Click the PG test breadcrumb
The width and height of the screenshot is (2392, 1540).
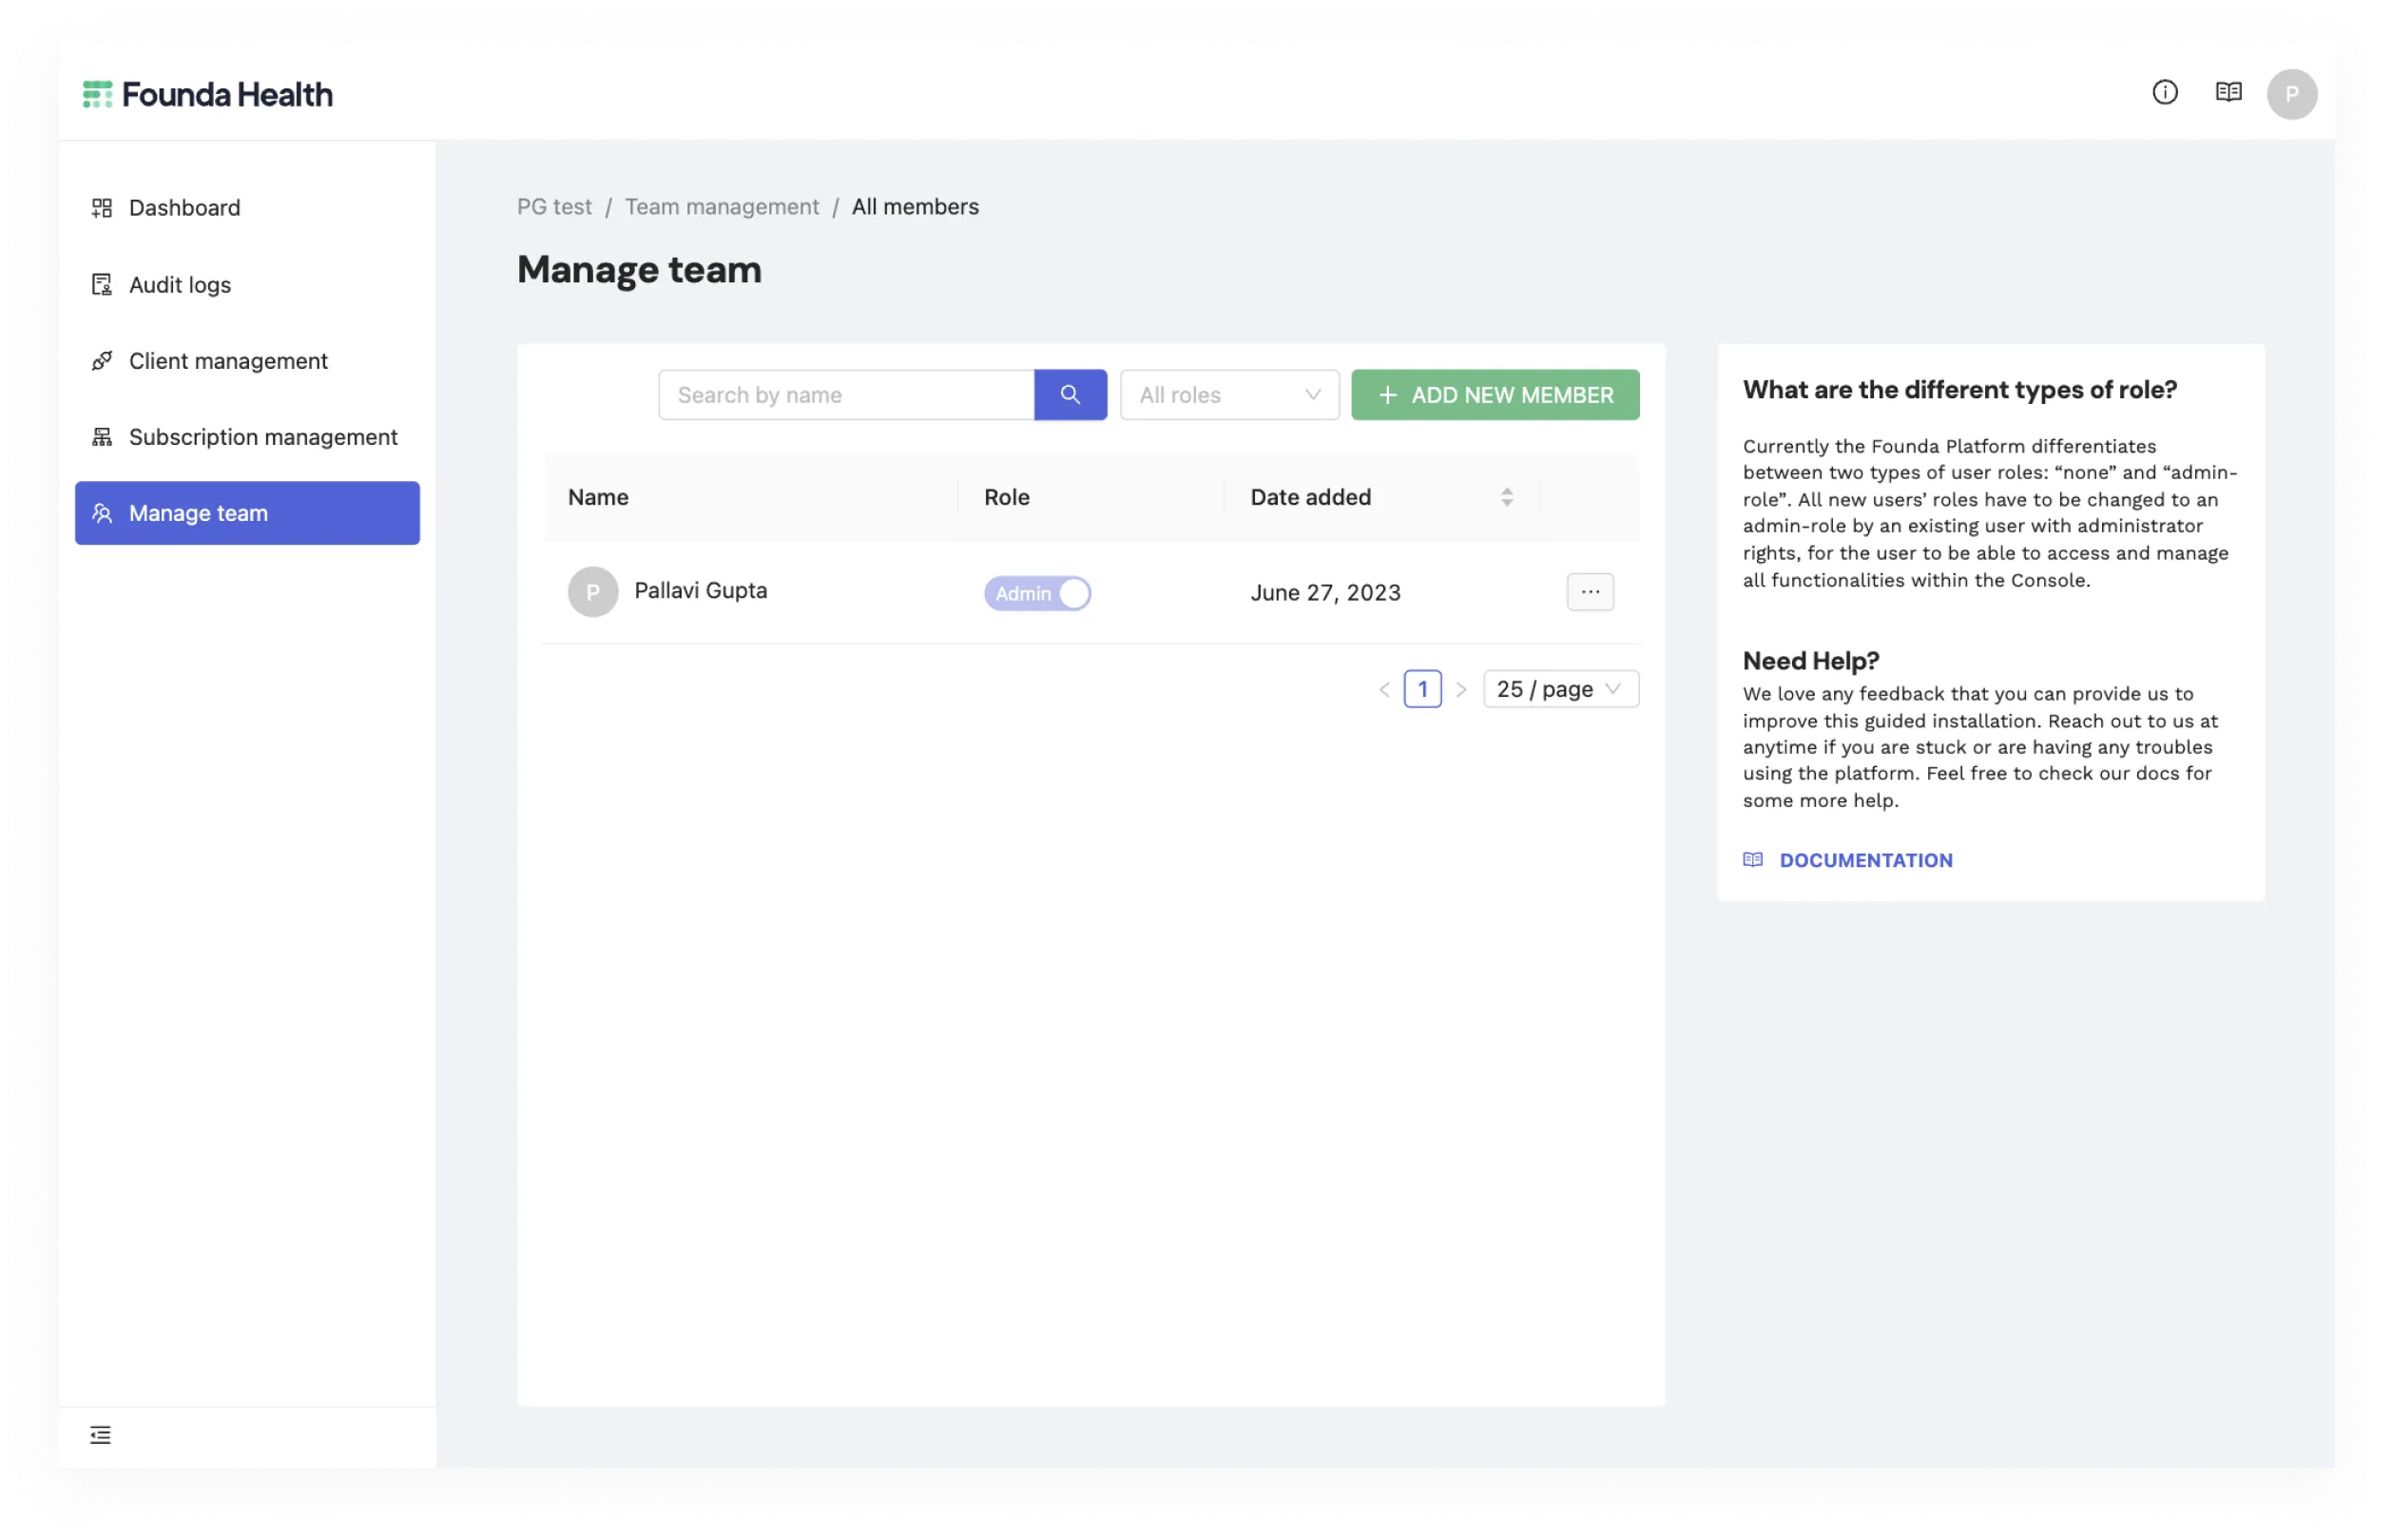(554, 206)
